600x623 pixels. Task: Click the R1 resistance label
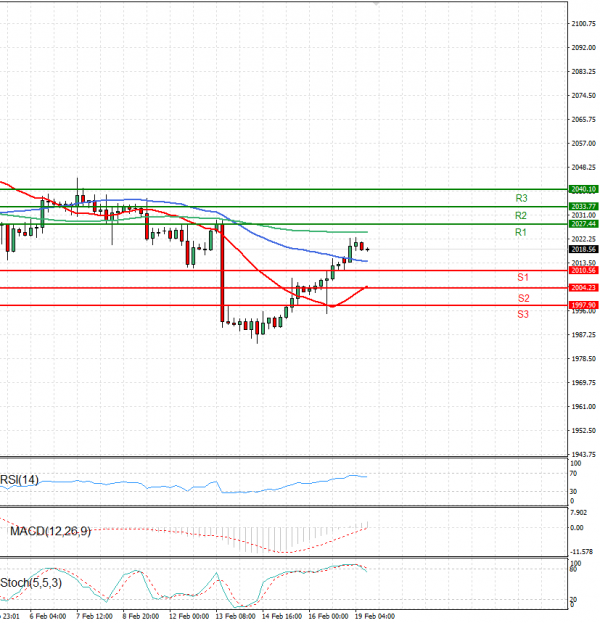[521, 232]
